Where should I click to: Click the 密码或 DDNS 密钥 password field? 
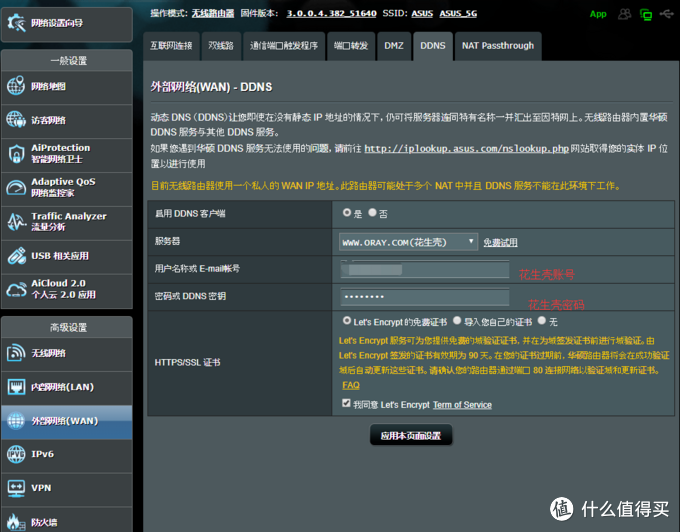425,297
